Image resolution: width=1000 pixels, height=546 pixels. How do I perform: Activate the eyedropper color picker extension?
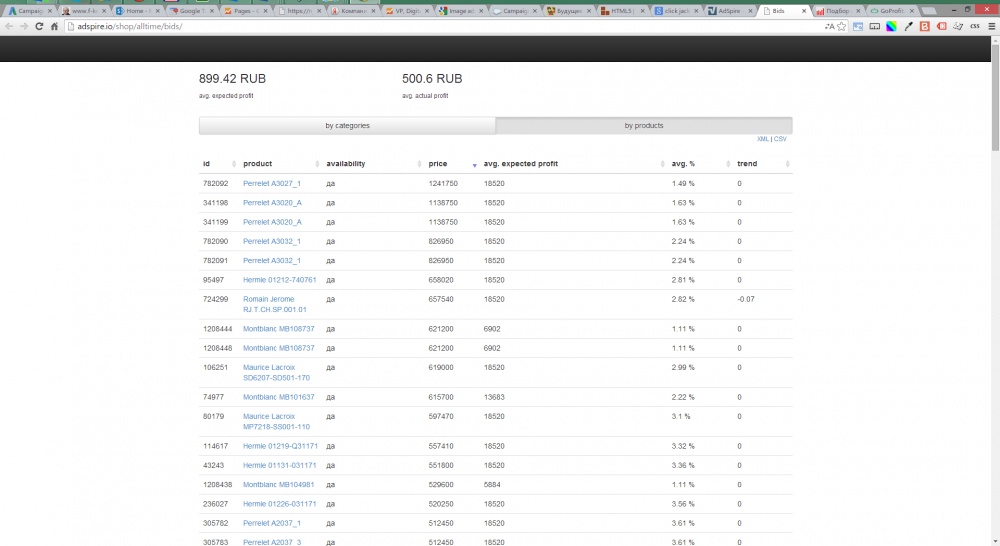tap(908, 26)
